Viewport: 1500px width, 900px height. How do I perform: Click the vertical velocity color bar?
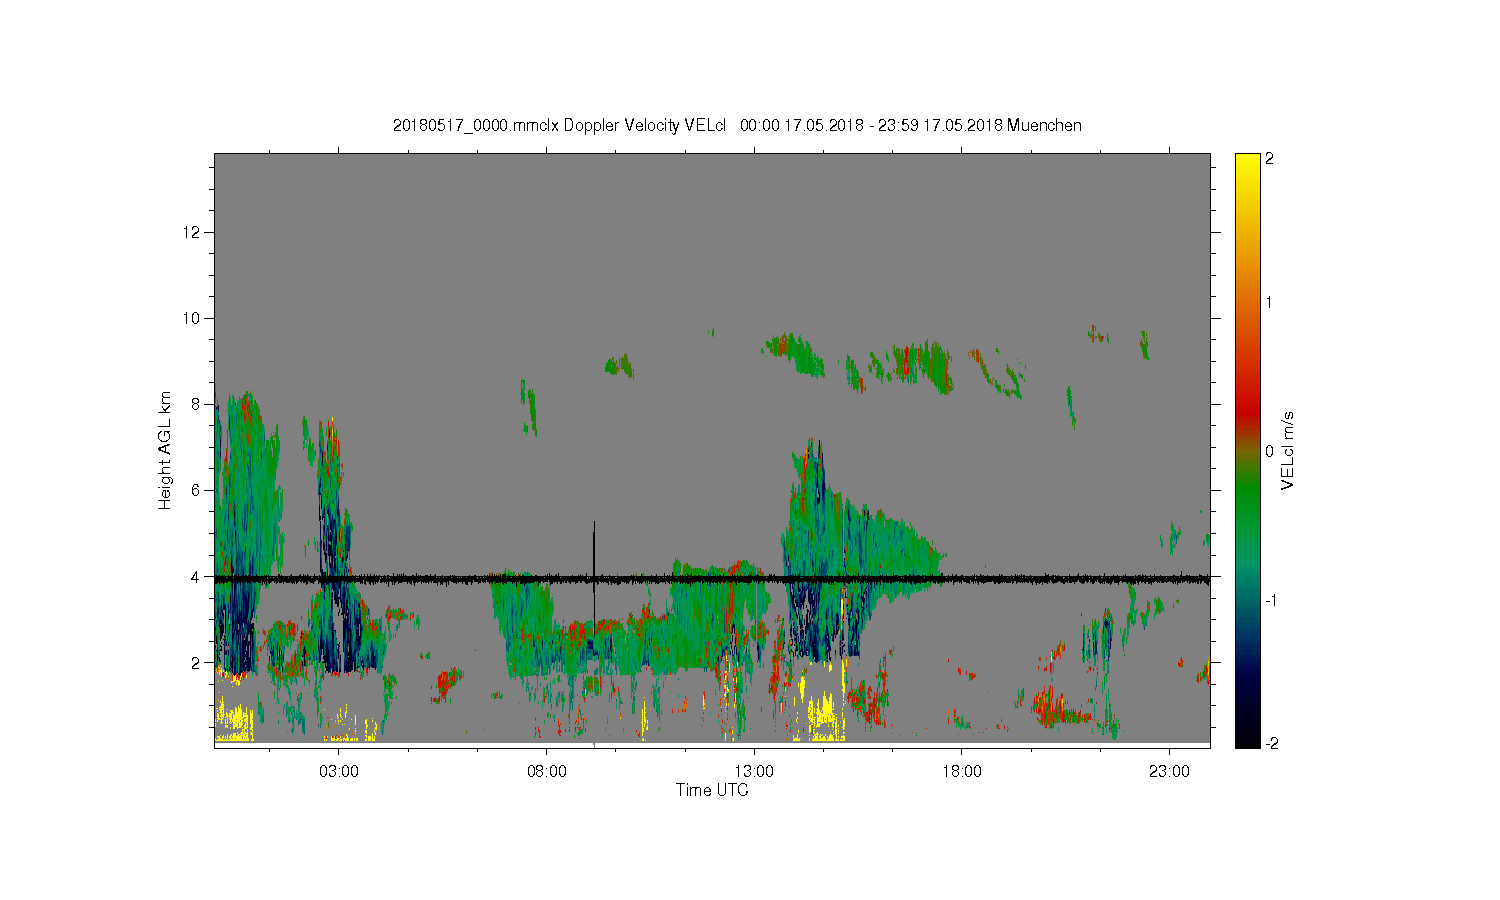[x=1247, y=450]
